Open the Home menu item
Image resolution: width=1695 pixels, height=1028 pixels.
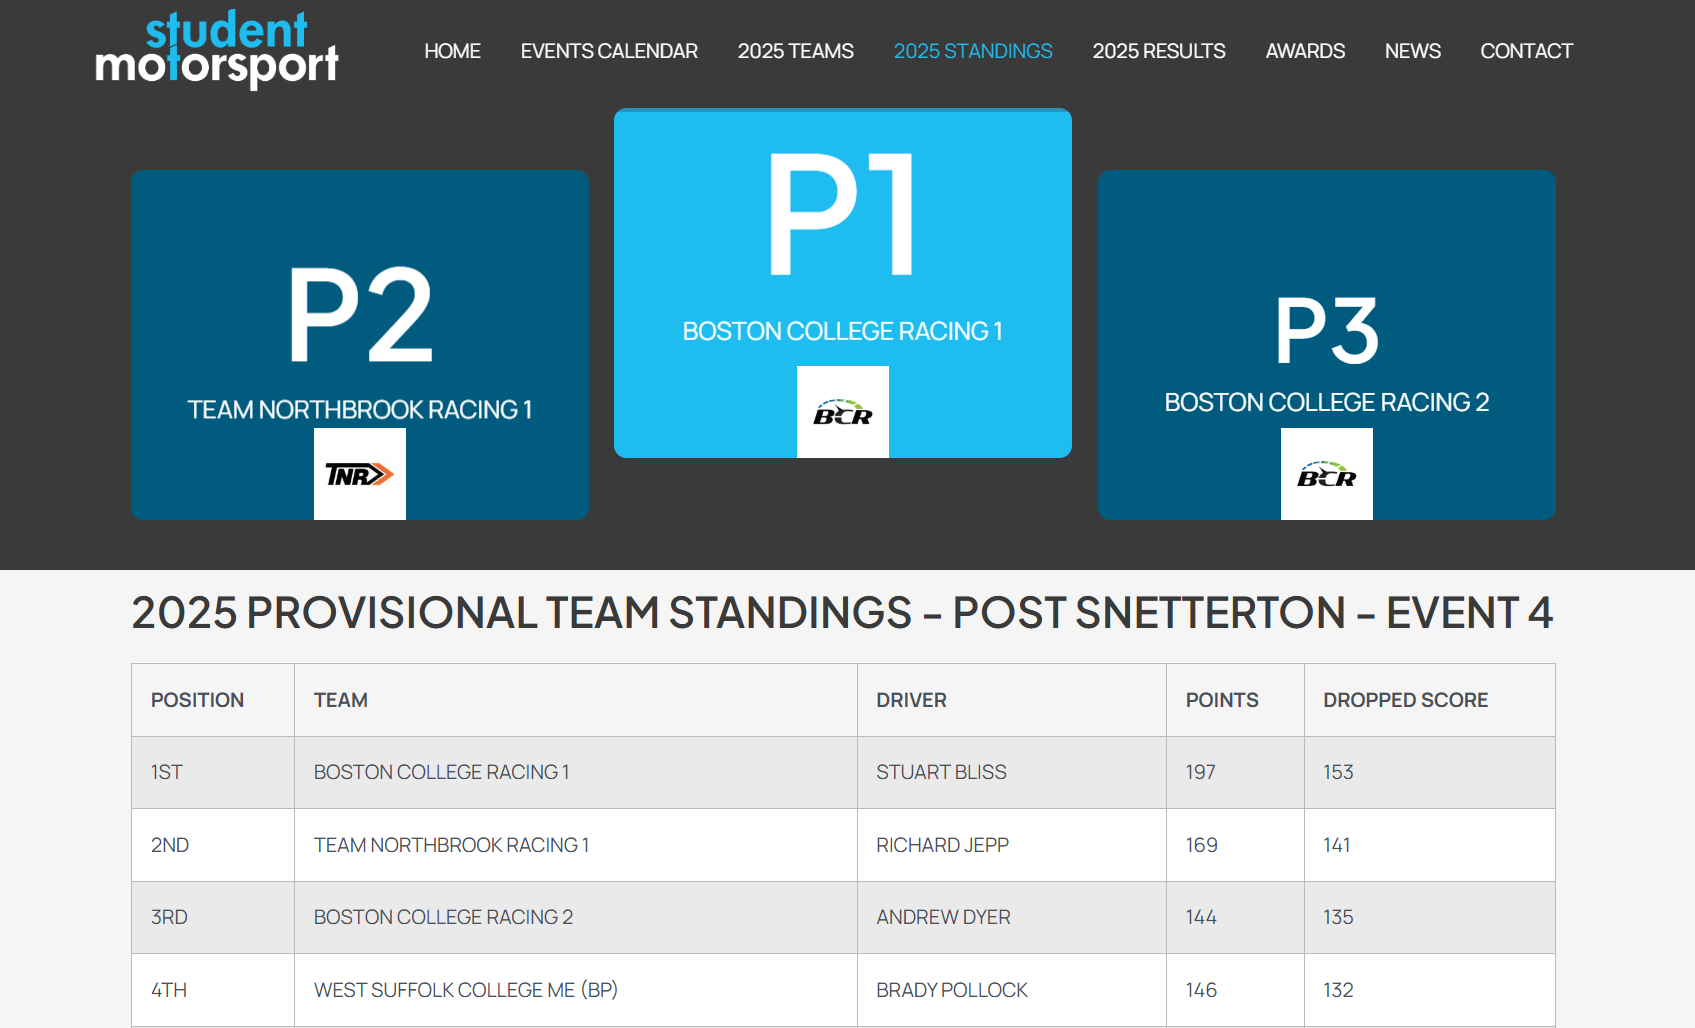[x=452, y=51]
